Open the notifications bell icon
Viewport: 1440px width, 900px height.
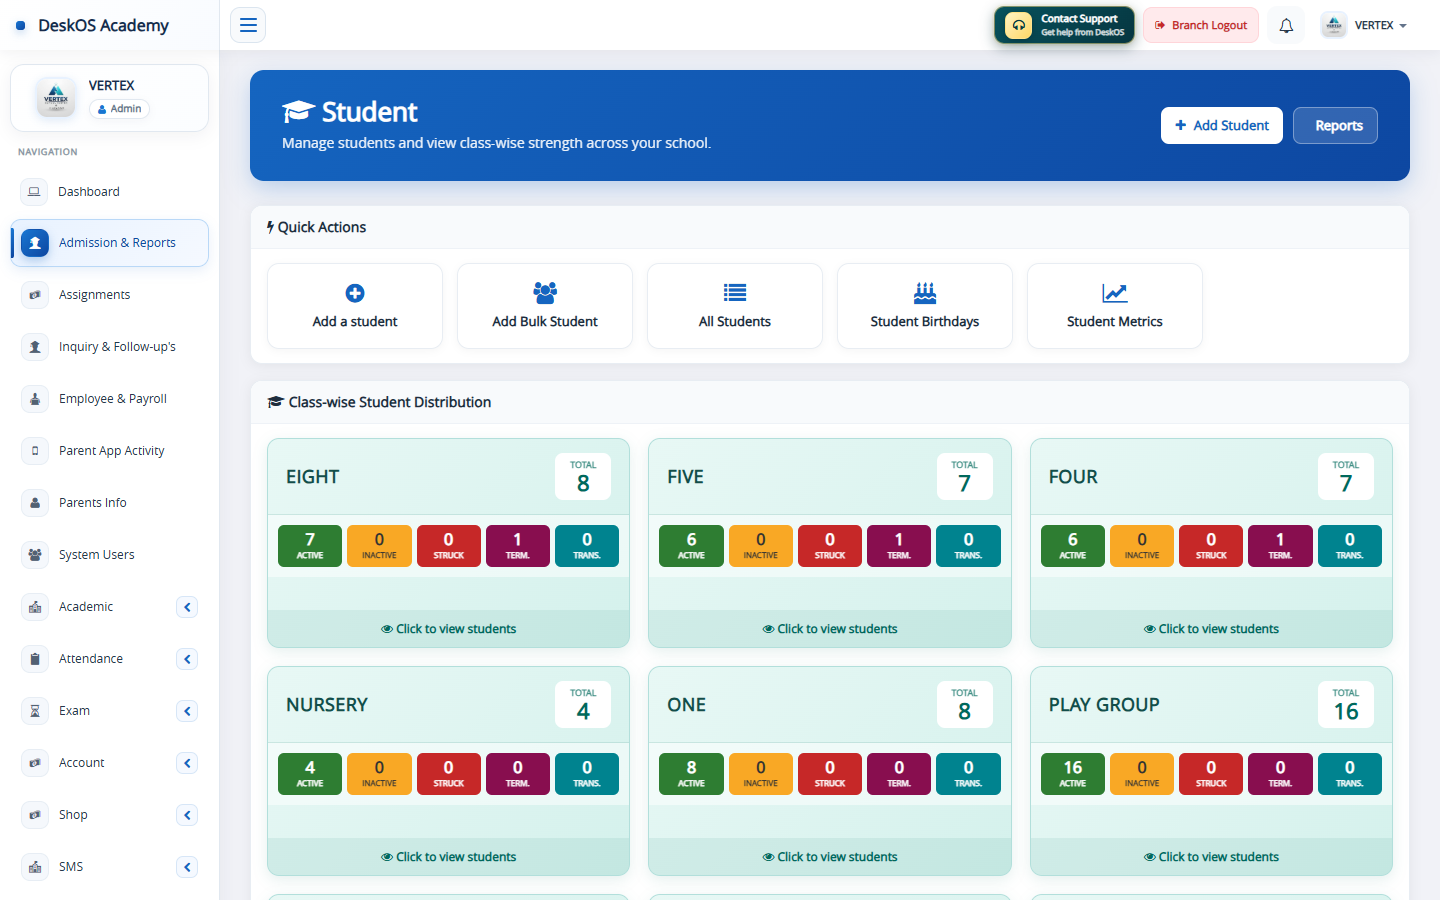click(x=1286, y=26)
